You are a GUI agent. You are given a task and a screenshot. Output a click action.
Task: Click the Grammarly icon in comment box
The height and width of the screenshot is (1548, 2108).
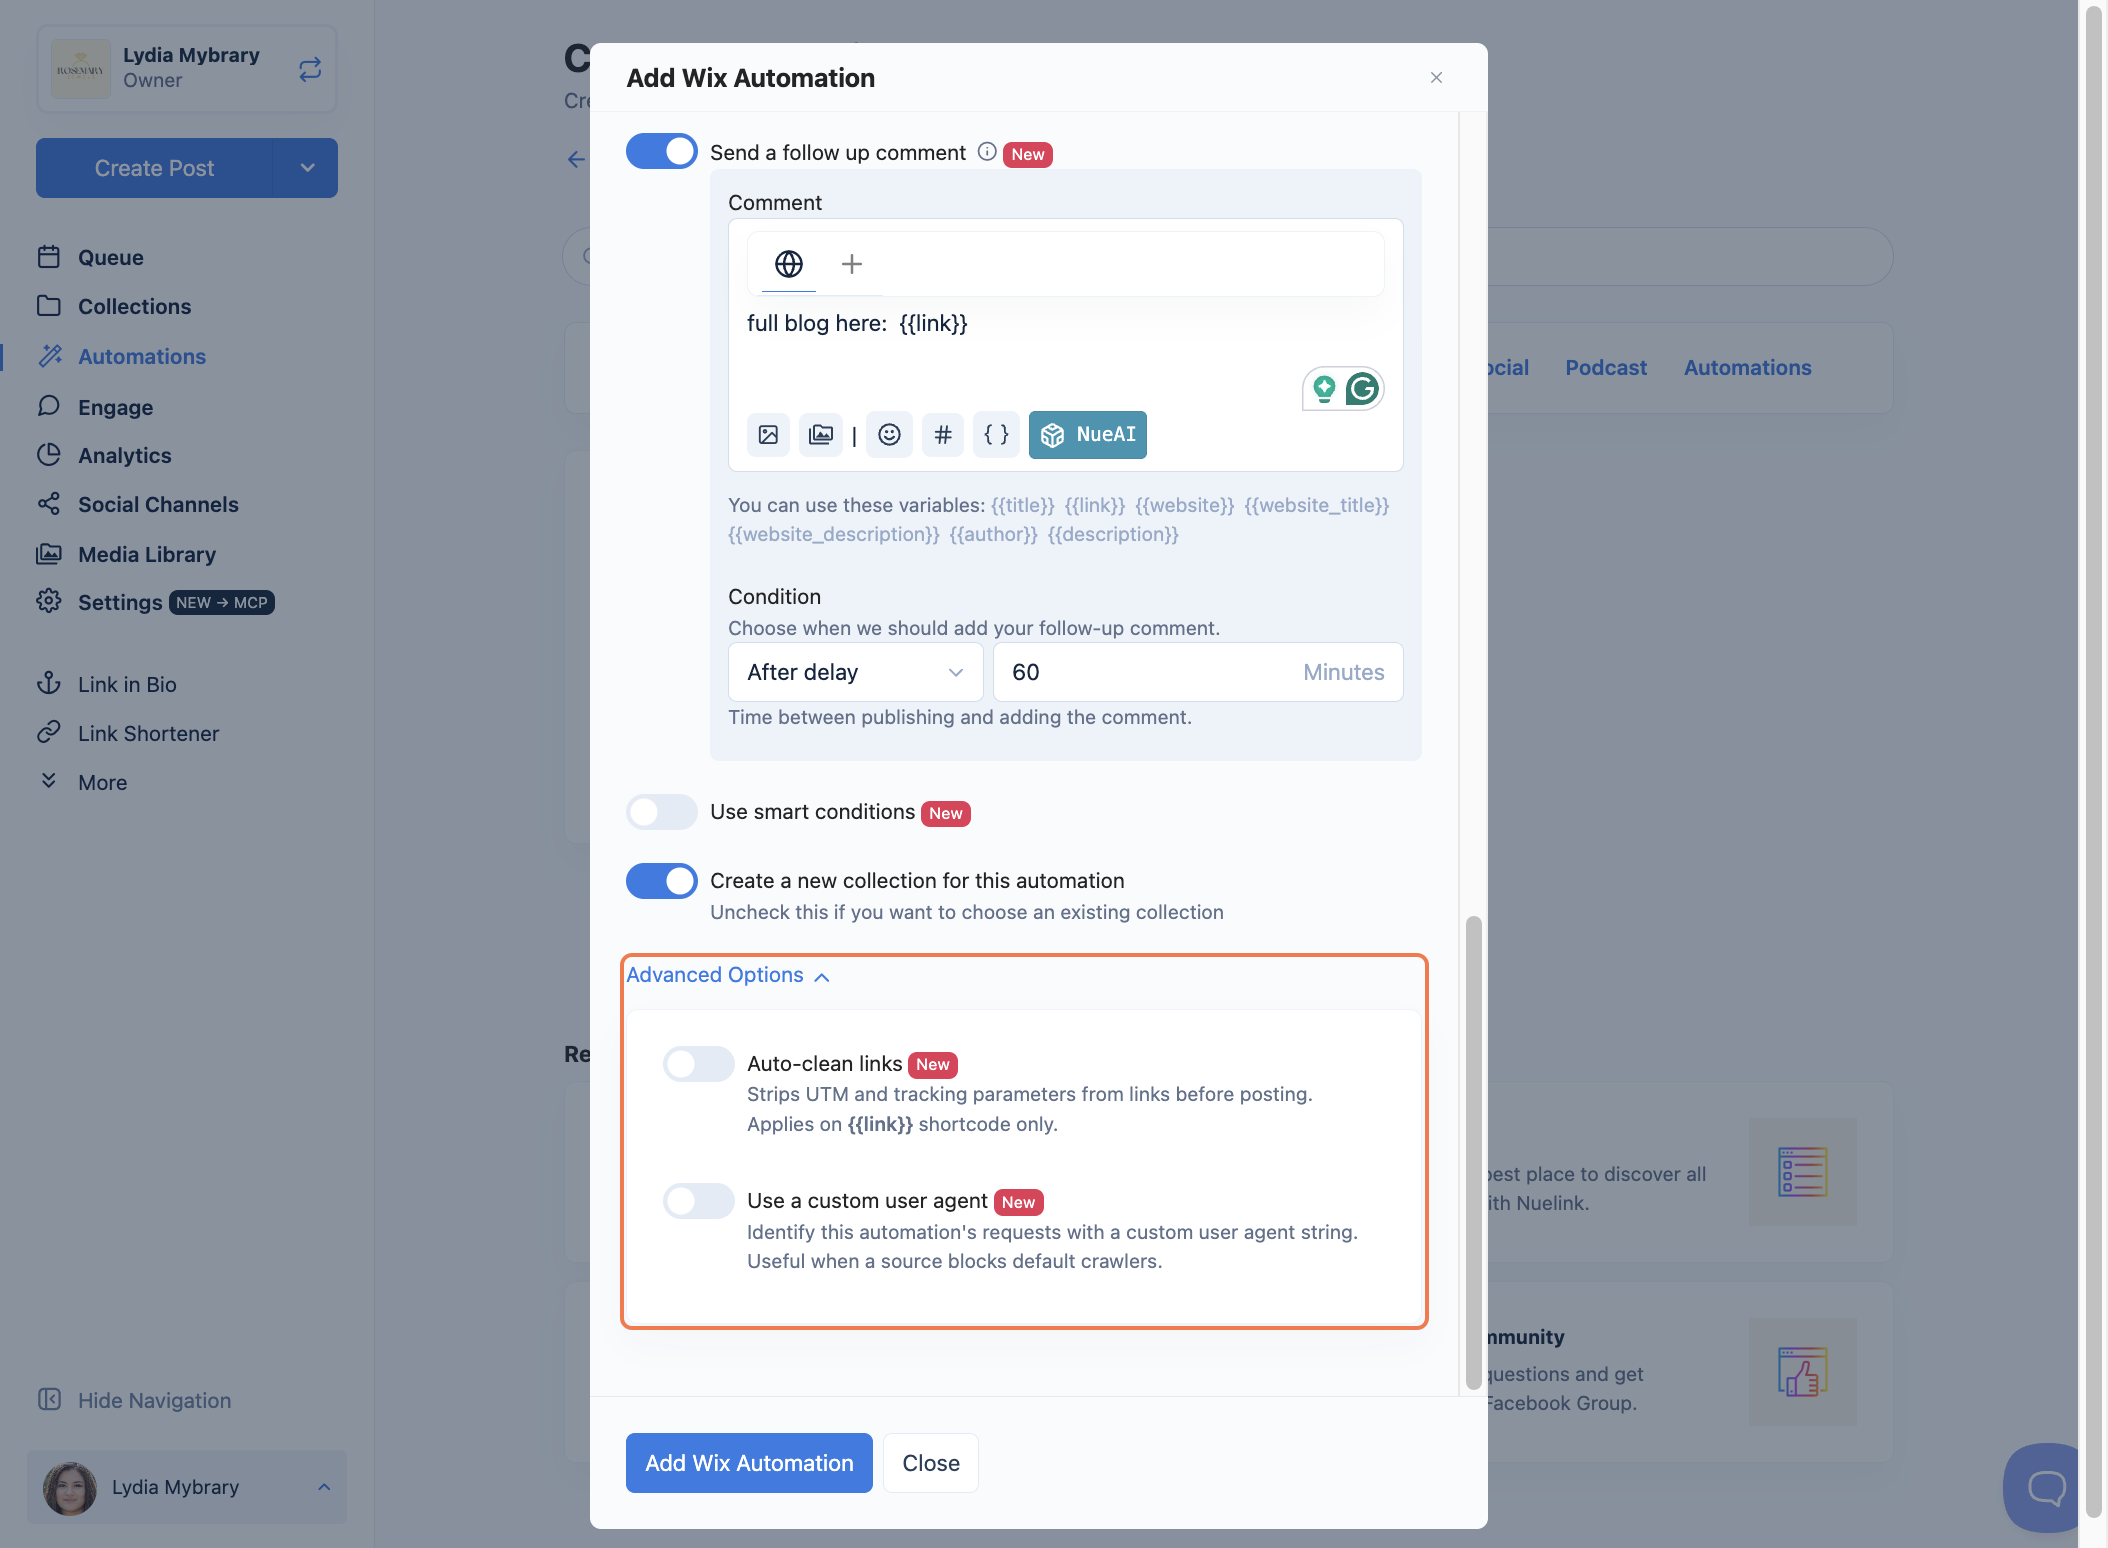1363,389
